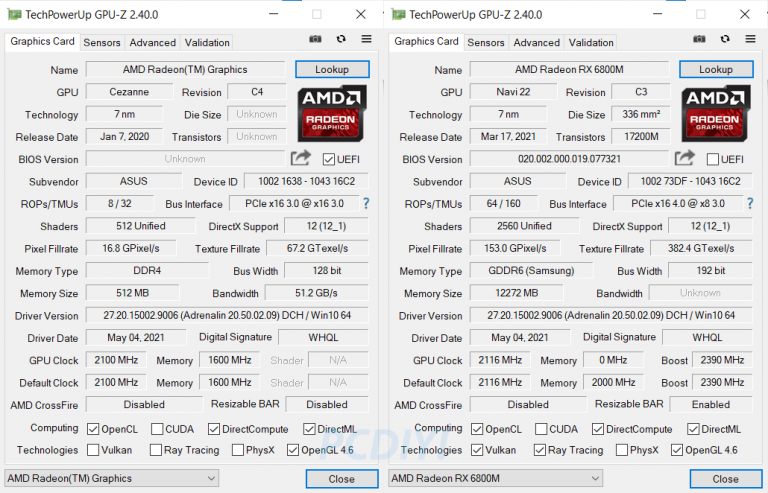The height and width of the screenshot is (493, 768).
Task: Toggle CUDA checkbox in left window
Action: (157, 429)
